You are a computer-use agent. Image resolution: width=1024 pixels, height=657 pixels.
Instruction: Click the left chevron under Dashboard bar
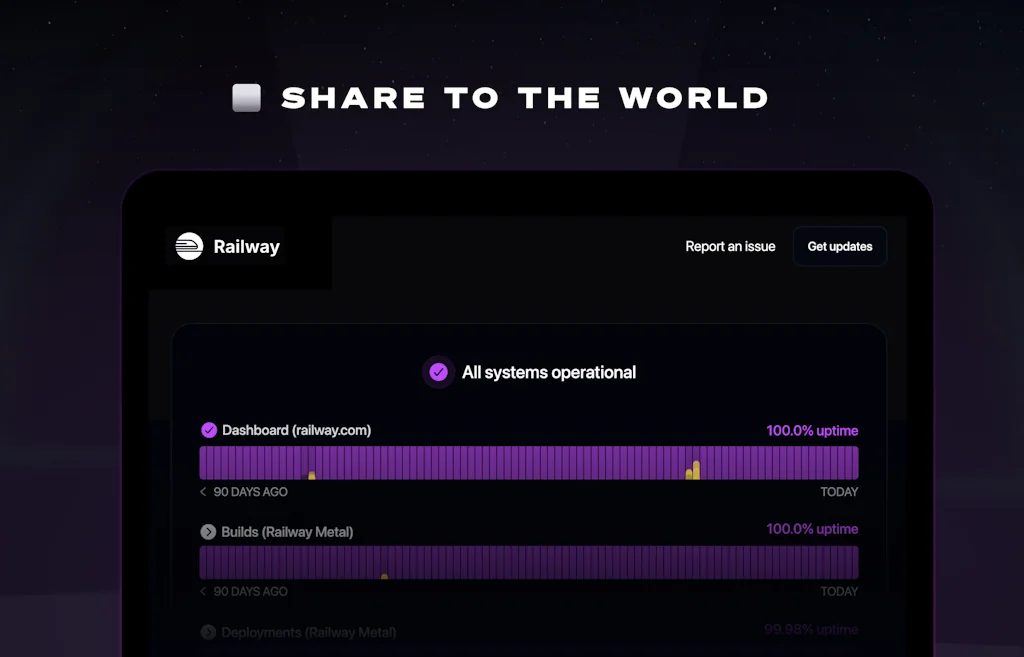point(204,492)
